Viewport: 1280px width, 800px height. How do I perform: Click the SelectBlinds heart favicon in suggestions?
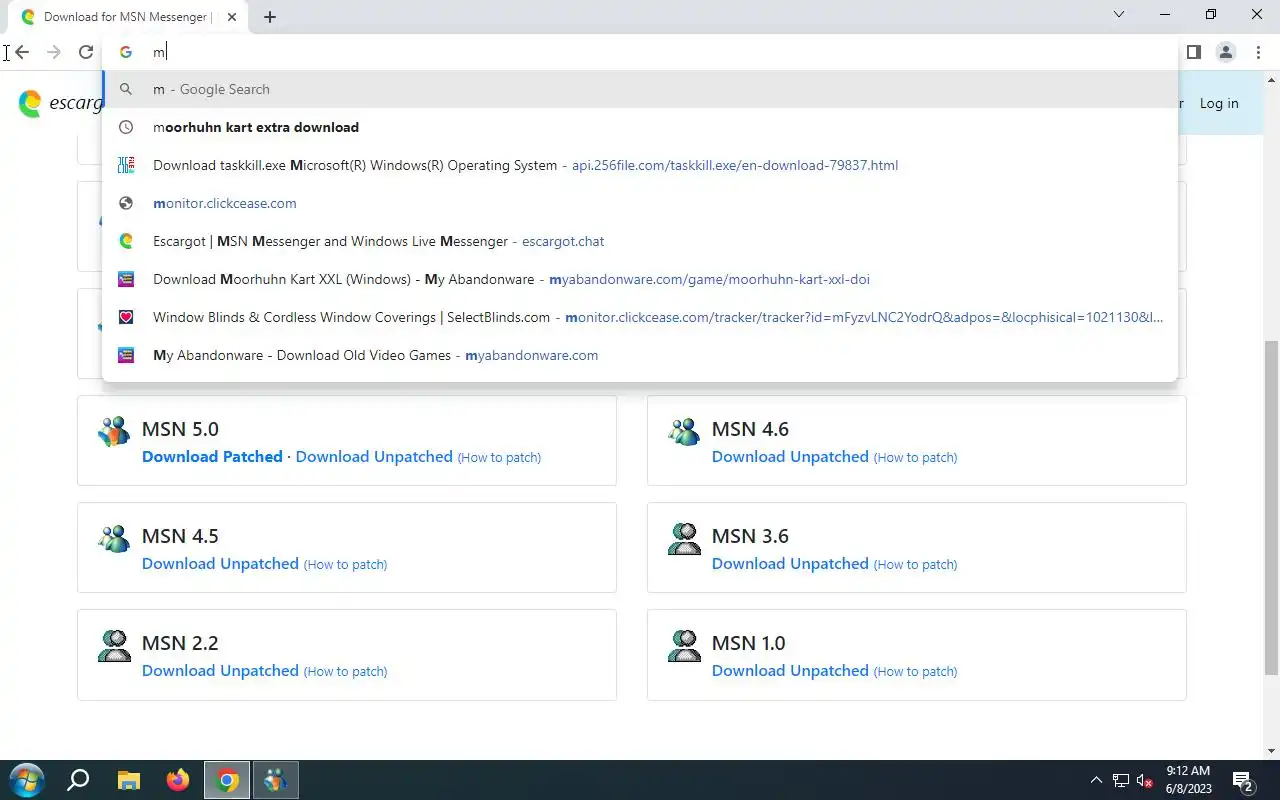click(x=126, y=317)
